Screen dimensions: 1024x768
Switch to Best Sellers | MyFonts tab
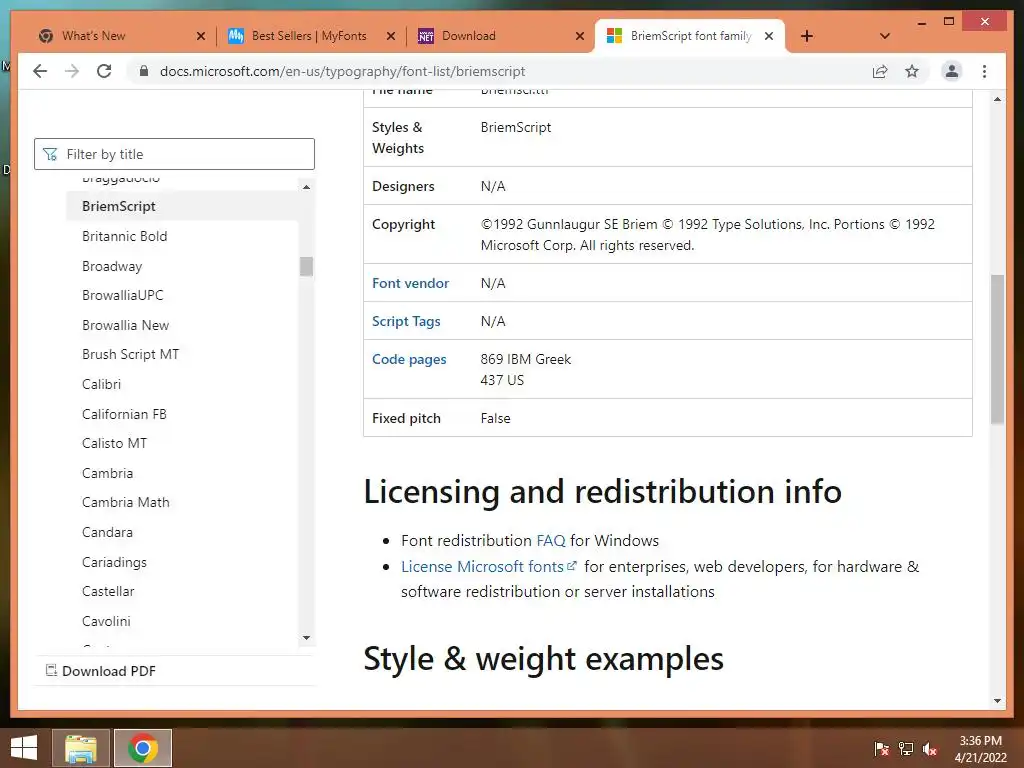coord(310,36)
